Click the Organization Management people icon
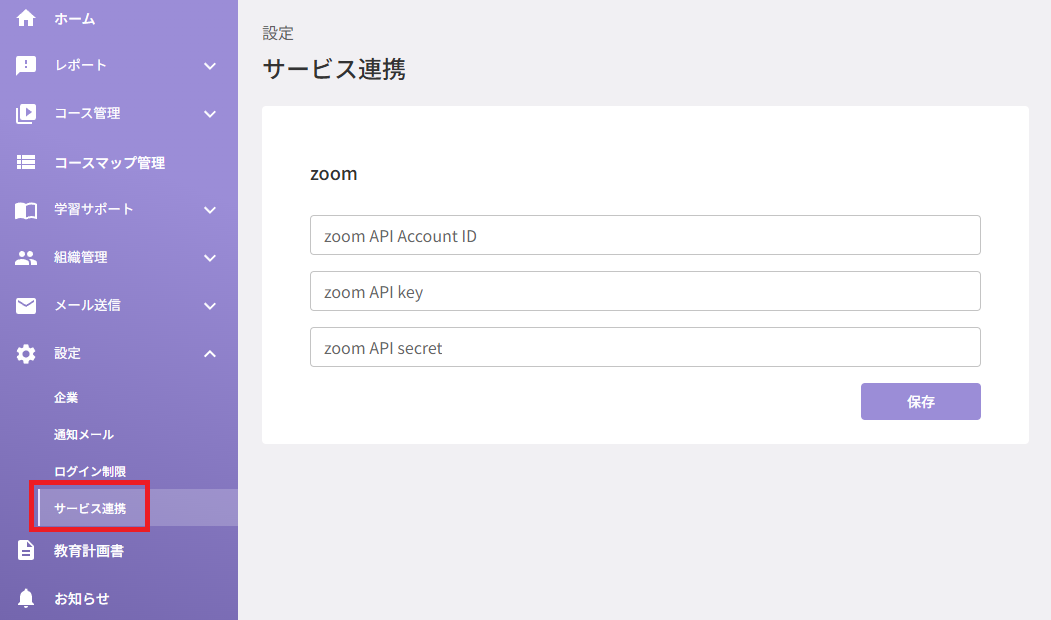This screenshot has width=1051, height=620. [25, 258]
